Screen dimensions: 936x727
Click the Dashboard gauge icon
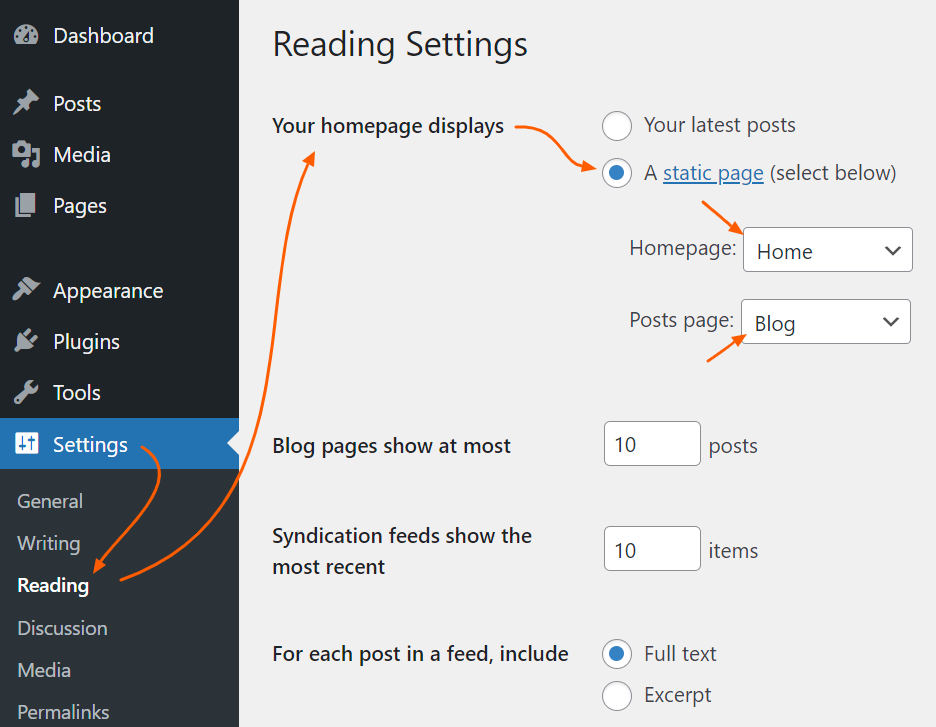(x=26, y=35)
